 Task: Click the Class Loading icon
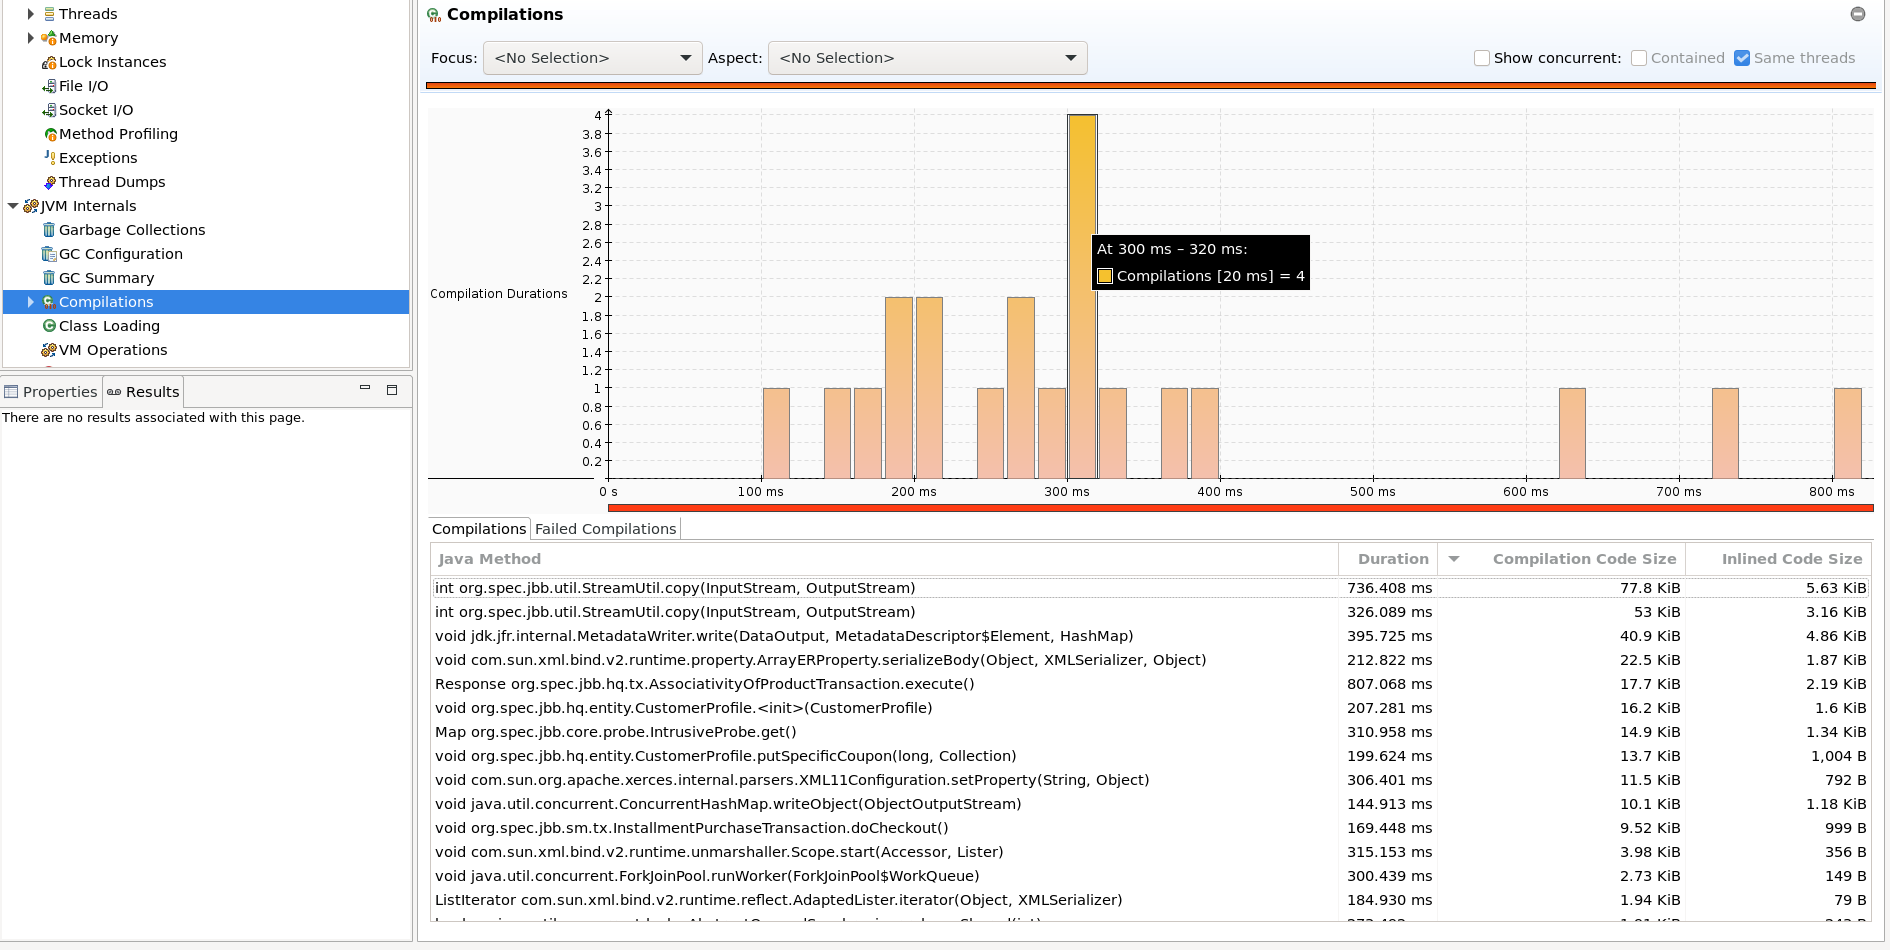coord(49,326)
